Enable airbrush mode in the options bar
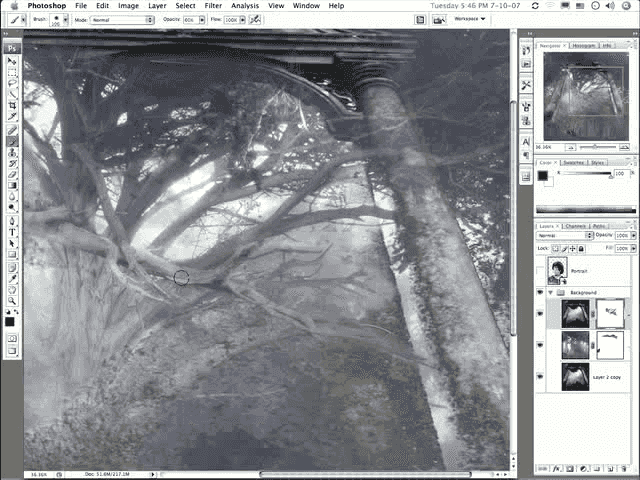The height and width of the screenshot is (480, 640). click(x=255, y=19)
